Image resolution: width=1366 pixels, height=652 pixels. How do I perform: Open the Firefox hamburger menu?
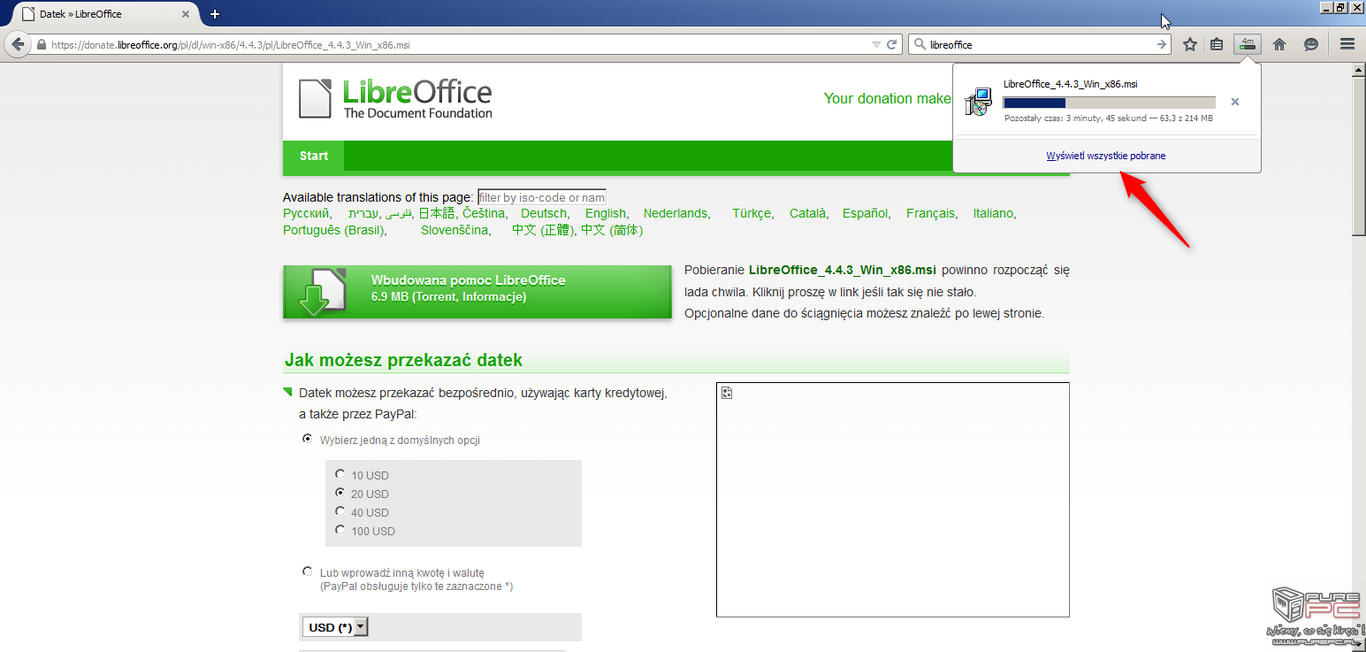click(1347, 45)
